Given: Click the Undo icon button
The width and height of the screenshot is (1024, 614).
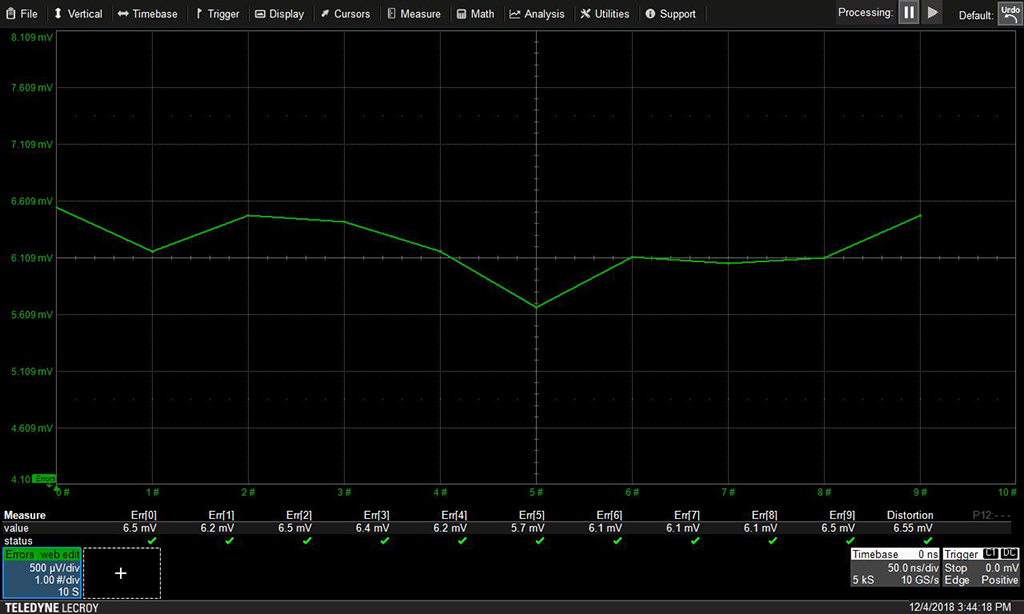Looking at the screenshot, I should pyautogui.click(x=1009, y=13).
